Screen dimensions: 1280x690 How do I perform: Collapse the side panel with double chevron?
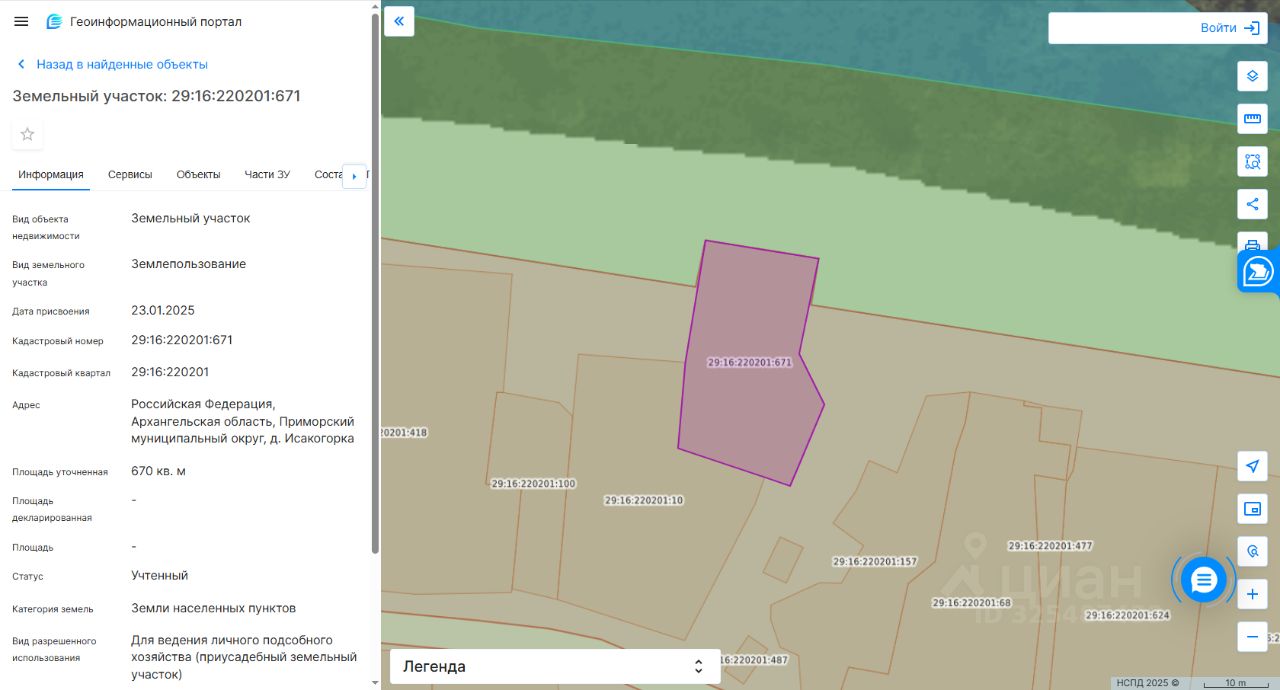coord(399,21)
